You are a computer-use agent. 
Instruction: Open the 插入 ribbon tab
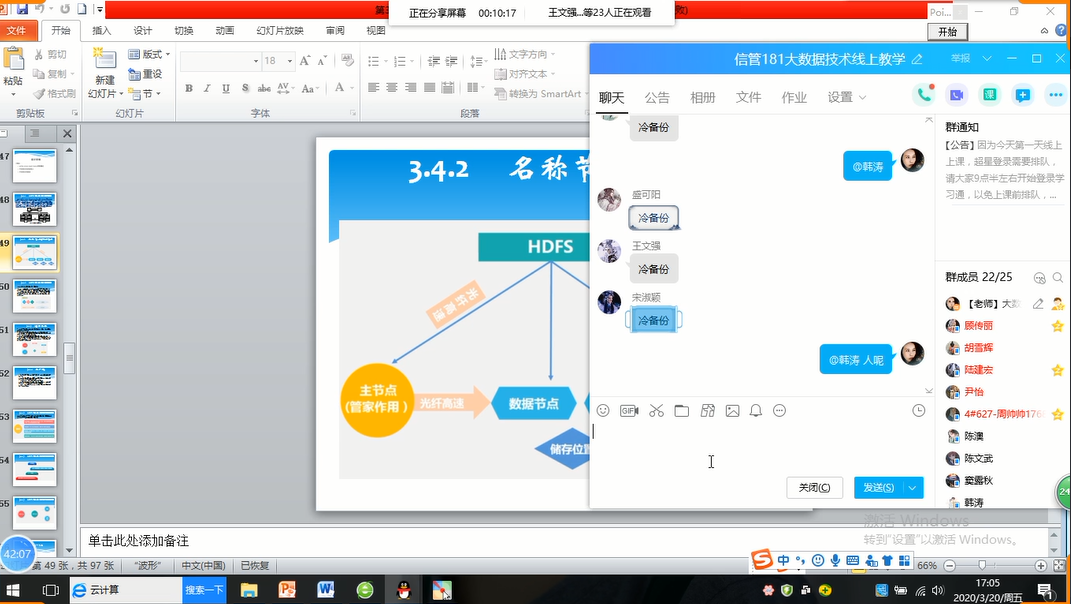click(102, 31)
